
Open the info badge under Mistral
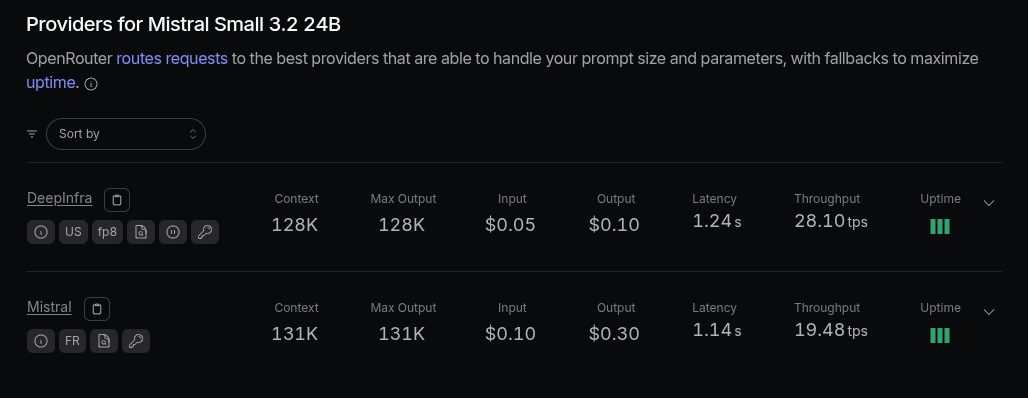point(41,341)
